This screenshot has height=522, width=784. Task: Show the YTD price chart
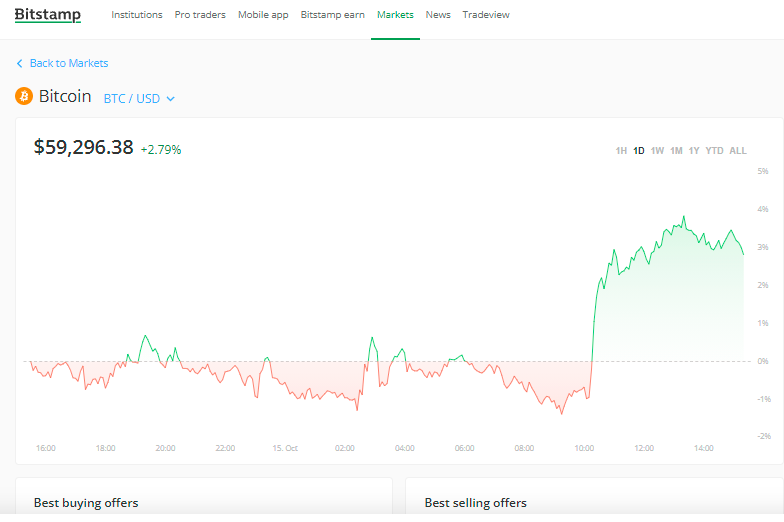pyautogui.click(x=714, y=151)
